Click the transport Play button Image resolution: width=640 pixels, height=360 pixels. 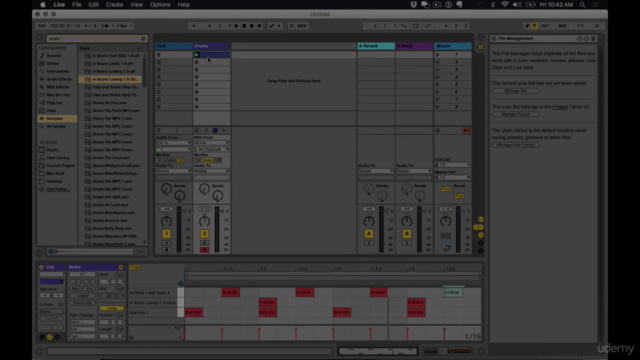pos(236,26)
